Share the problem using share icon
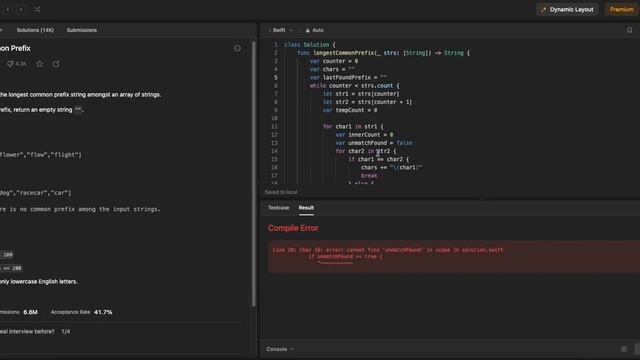This screenshot has height=360, width=640. pyautogui.click(x=56, y=64)
